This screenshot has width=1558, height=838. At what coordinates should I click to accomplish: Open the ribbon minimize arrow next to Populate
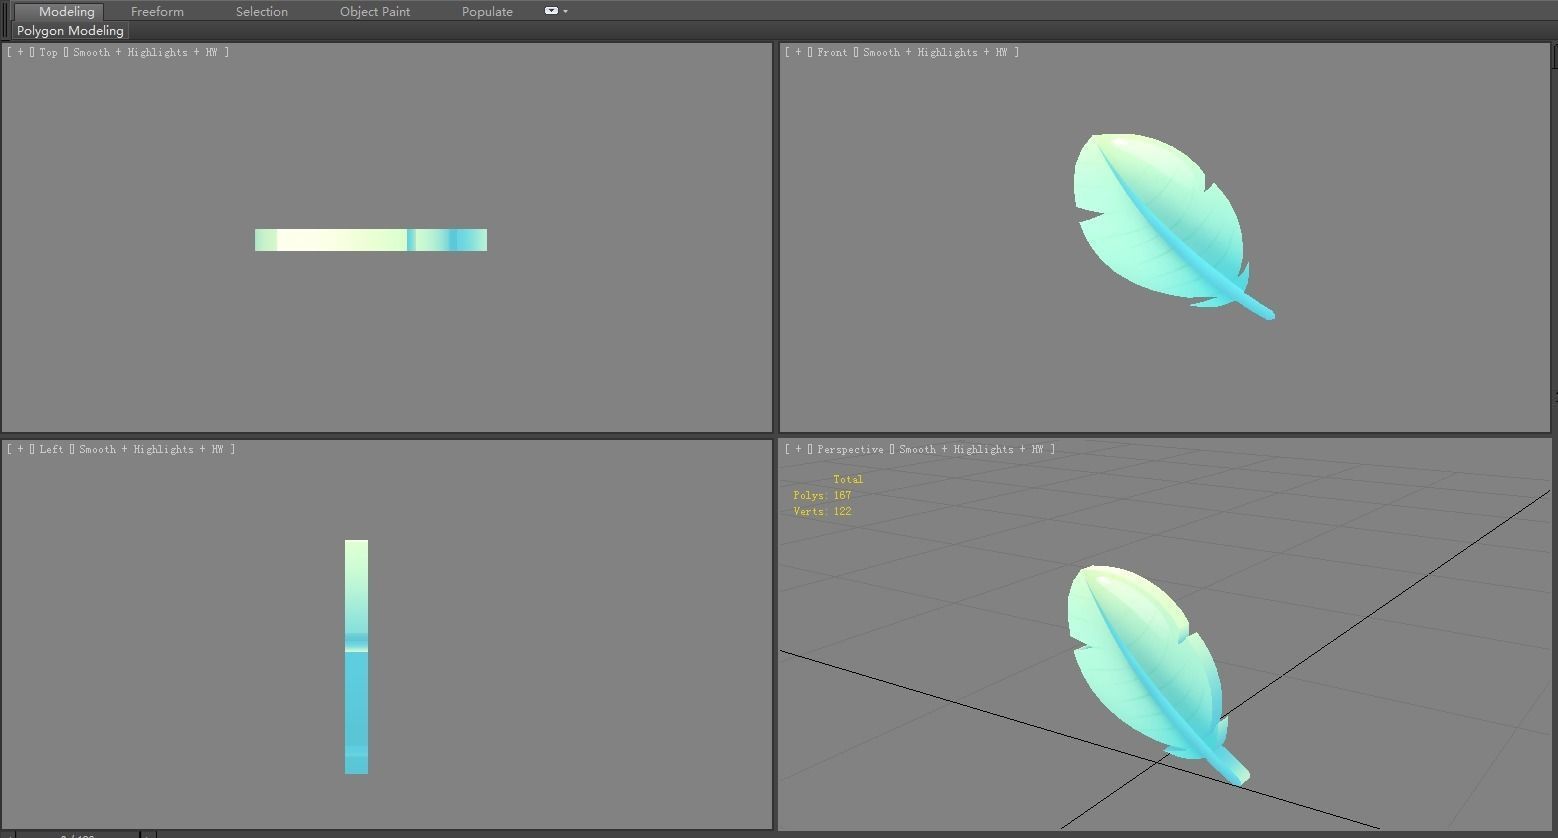click(x=565, y=11)
